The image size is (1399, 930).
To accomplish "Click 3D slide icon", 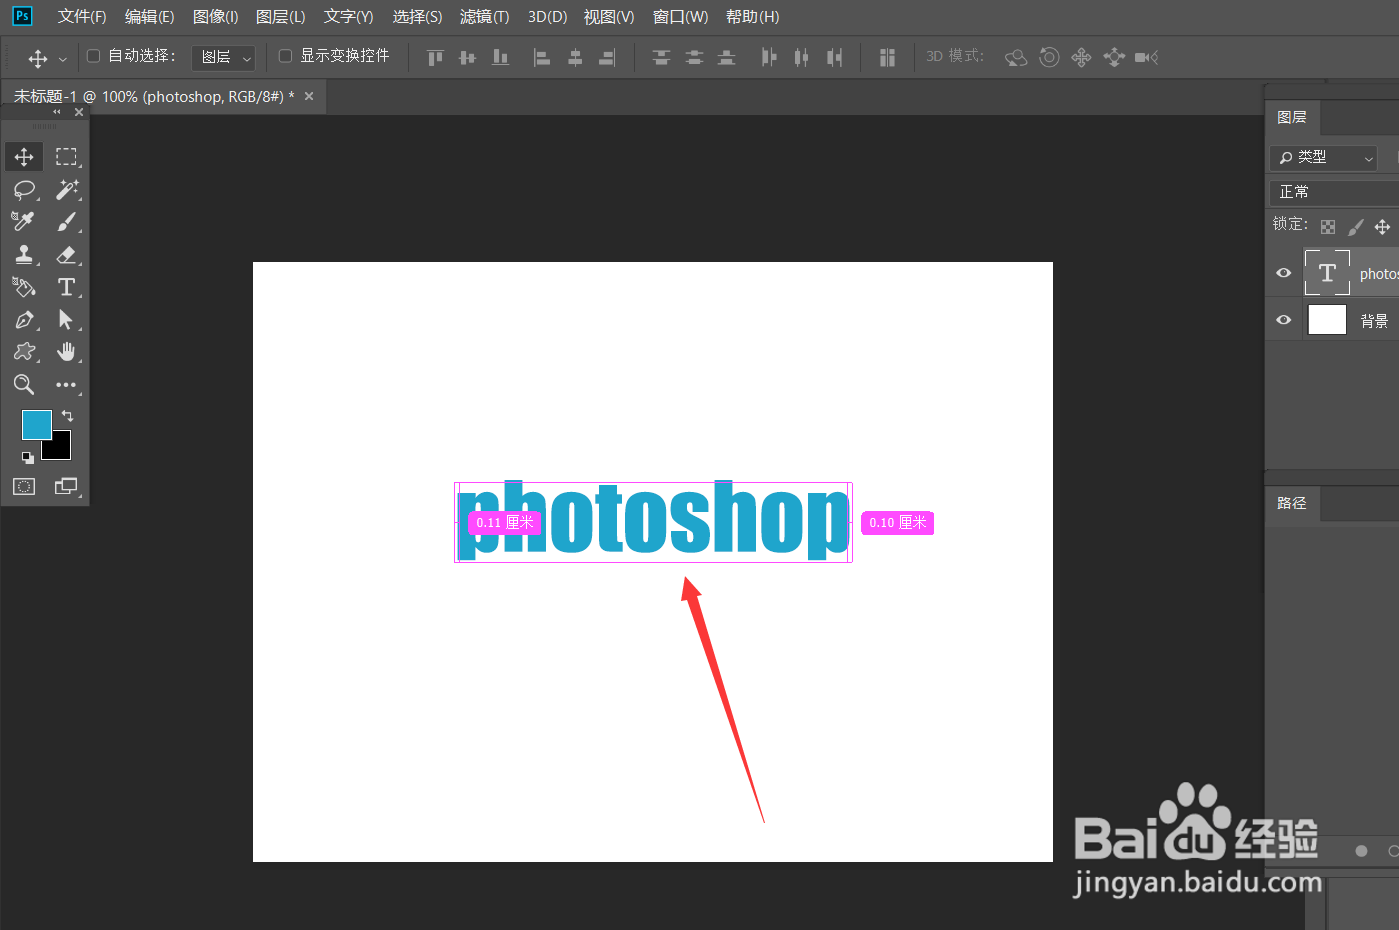I will tap(1114, 57).
